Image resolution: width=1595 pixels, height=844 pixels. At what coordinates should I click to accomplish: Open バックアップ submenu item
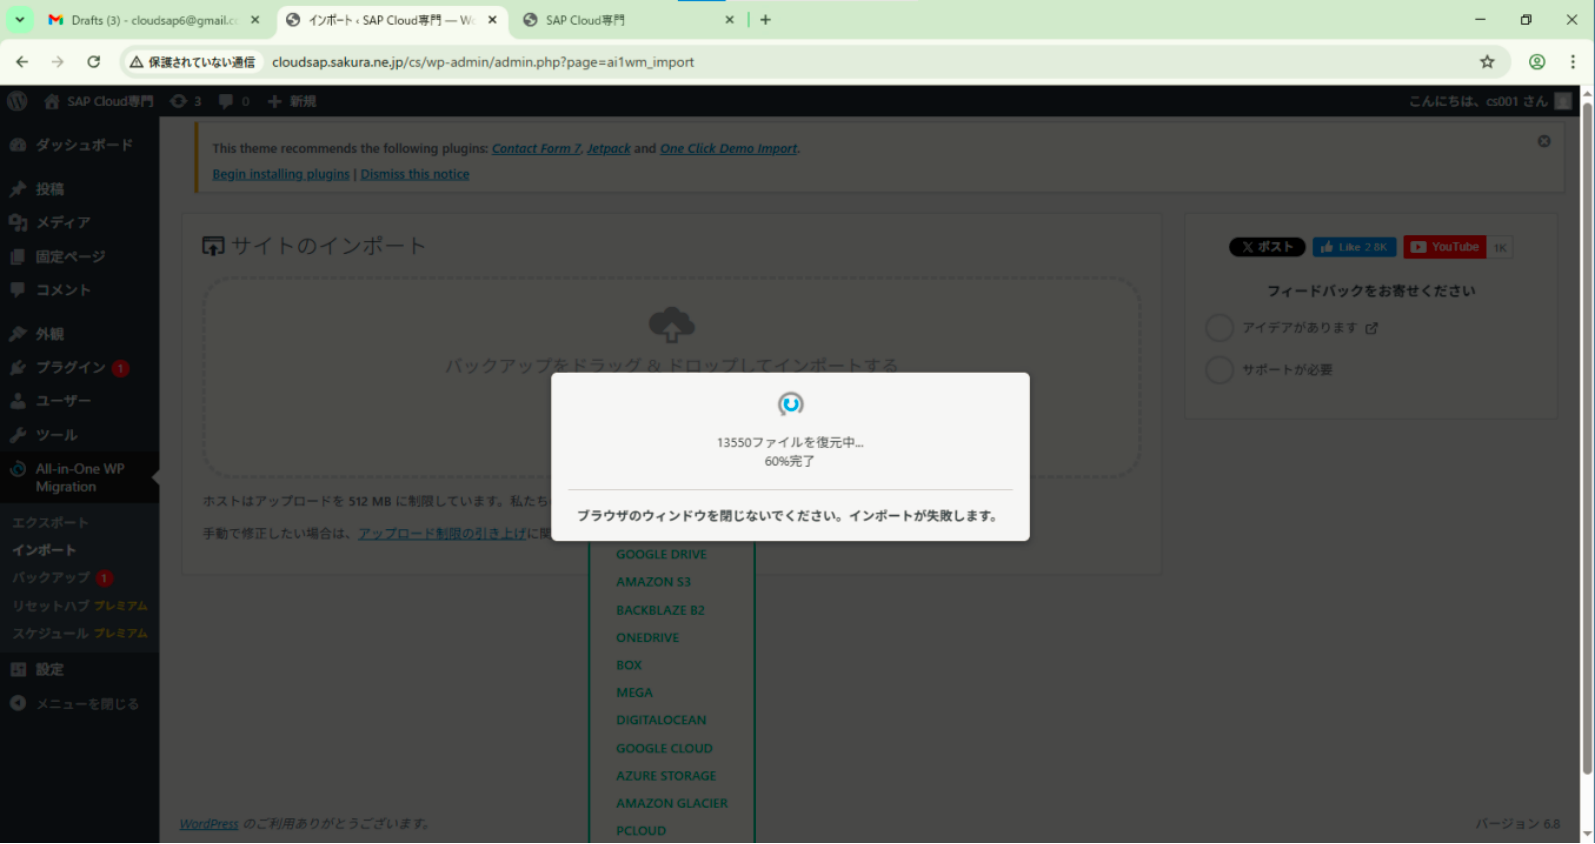62,578
